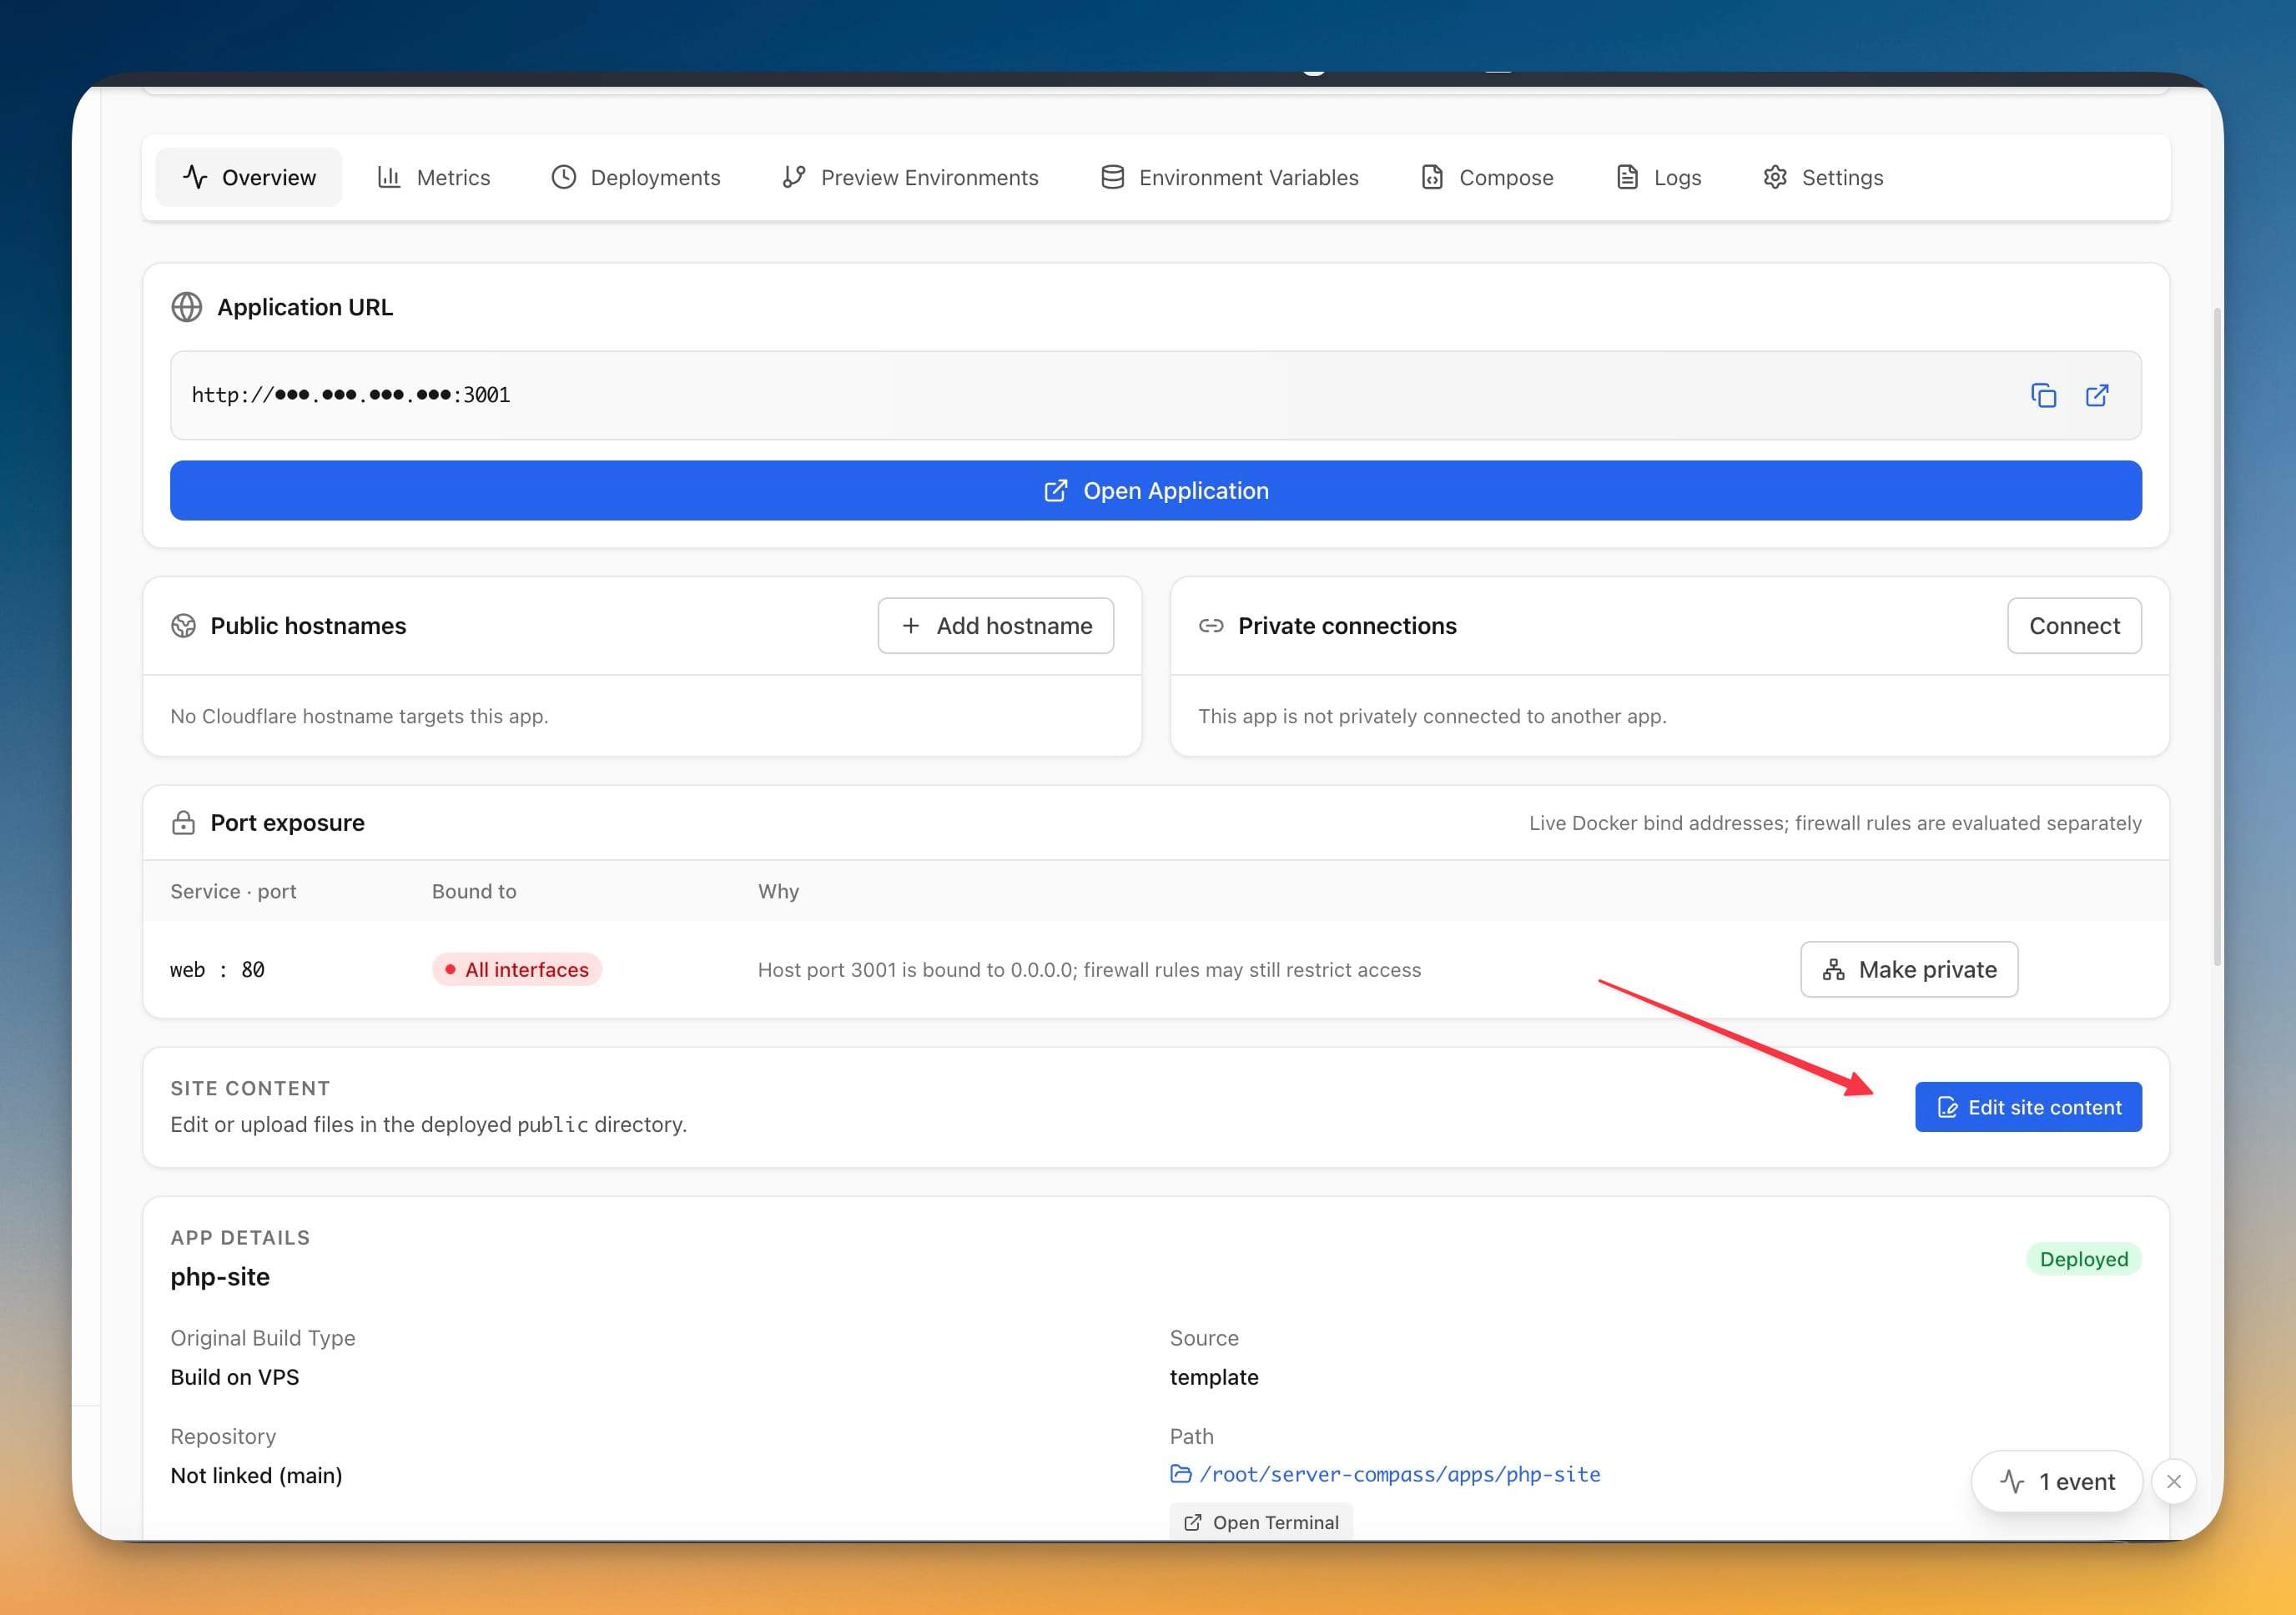Click Edit site content button
This screenshot has height=1615, width=2296.
coord(2028,1107)
